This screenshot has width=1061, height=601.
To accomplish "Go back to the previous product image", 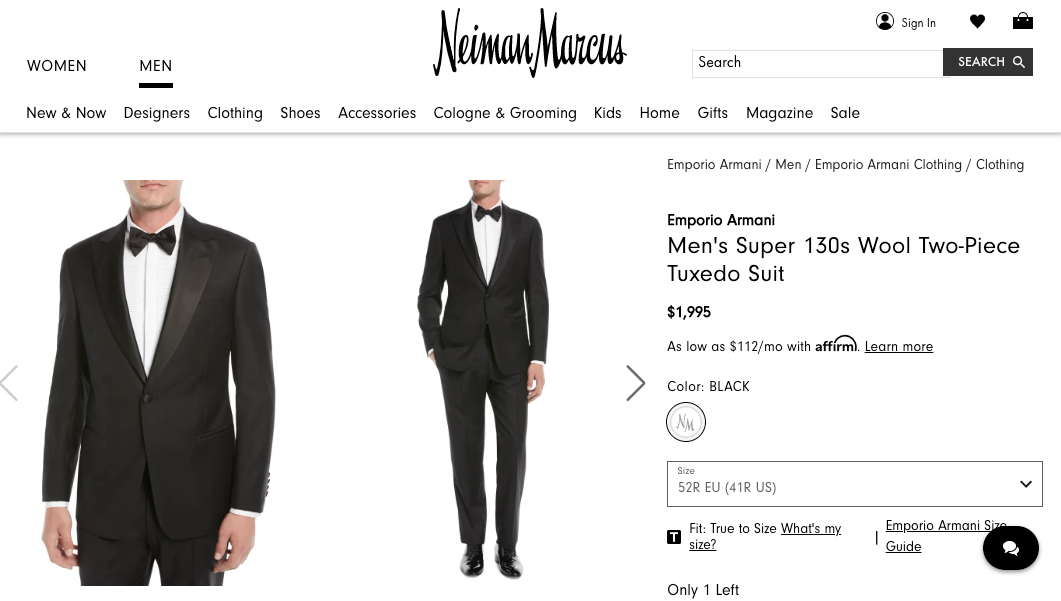I will pos(10,383).
